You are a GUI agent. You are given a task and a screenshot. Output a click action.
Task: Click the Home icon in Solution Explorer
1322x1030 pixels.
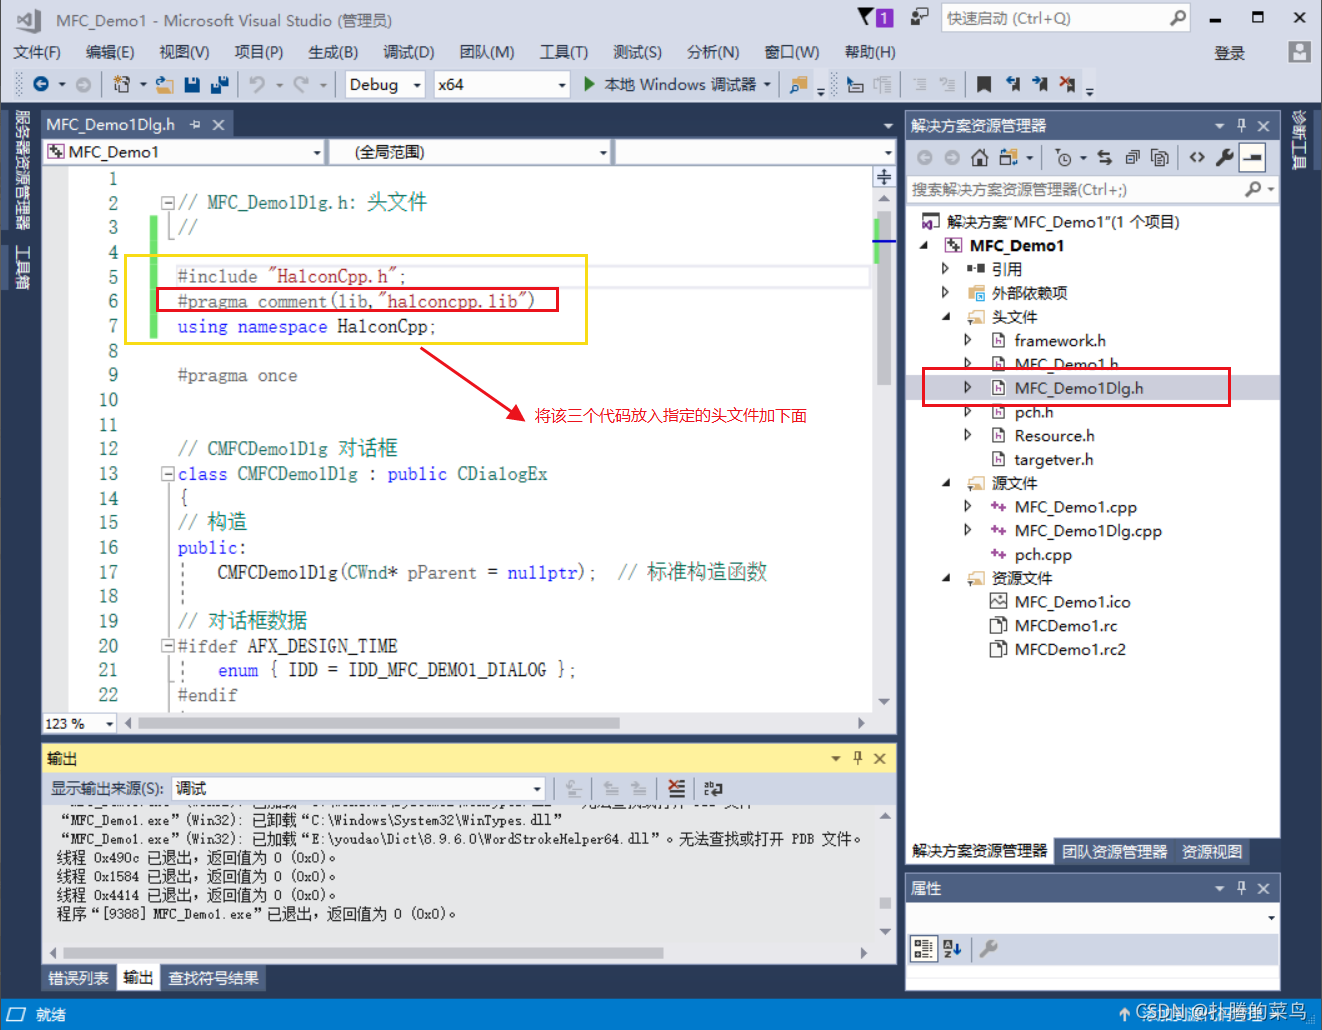coord(980,157)
